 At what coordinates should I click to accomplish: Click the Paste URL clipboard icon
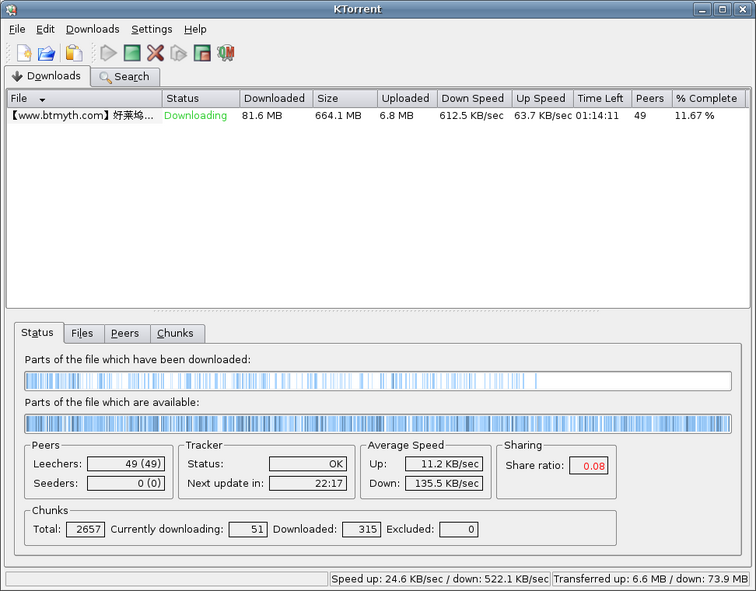tap(74, 53)
